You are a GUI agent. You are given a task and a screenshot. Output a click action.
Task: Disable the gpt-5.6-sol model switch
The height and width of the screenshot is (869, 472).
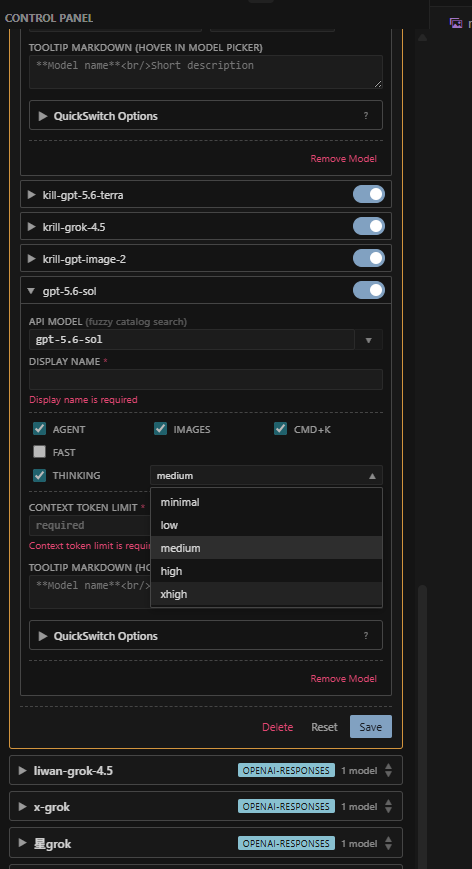coord(368,290)
